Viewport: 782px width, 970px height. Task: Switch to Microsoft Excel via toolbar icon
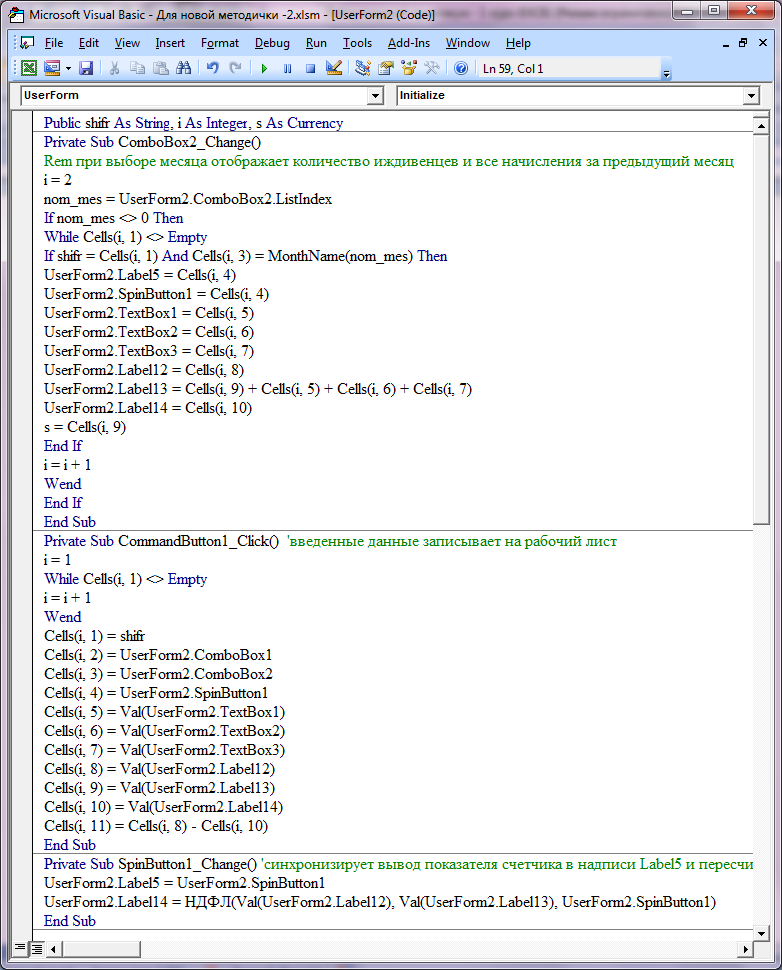pyautogui.click(x=29, y=68)
